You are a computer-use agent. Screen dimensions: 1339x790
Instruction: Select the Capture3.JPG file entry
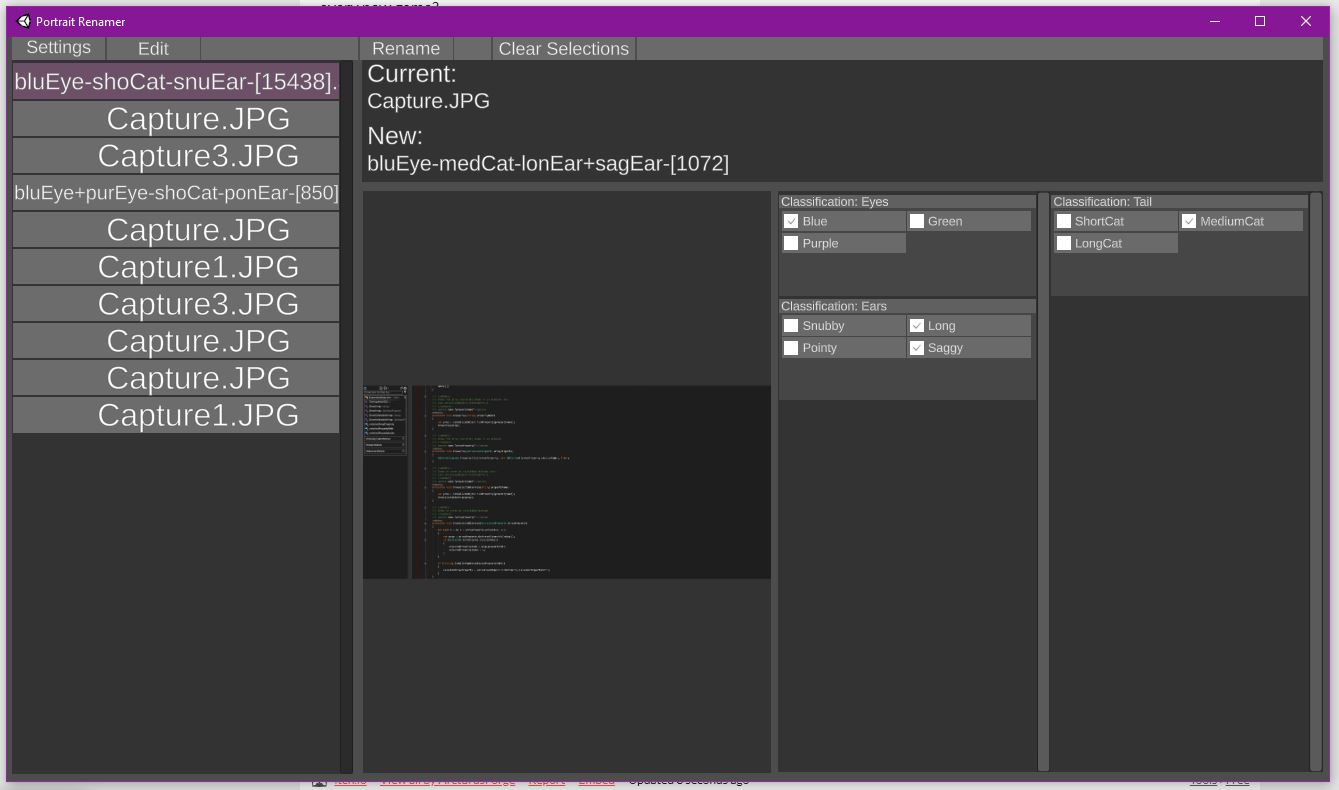(x=175, y=155)
